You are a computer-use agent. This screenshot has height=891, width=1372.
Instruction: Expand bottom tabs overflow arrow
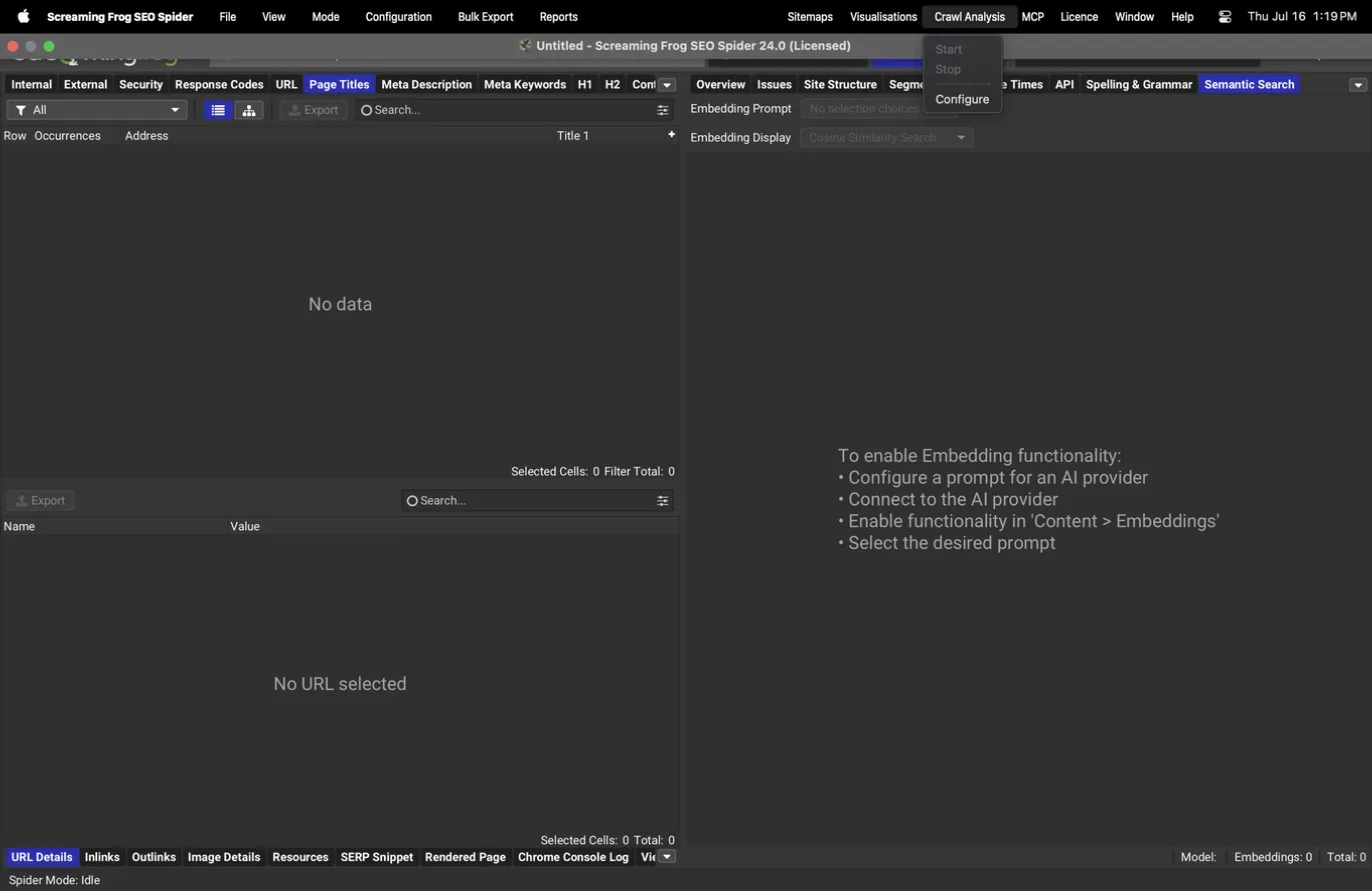tap(667, 857)
